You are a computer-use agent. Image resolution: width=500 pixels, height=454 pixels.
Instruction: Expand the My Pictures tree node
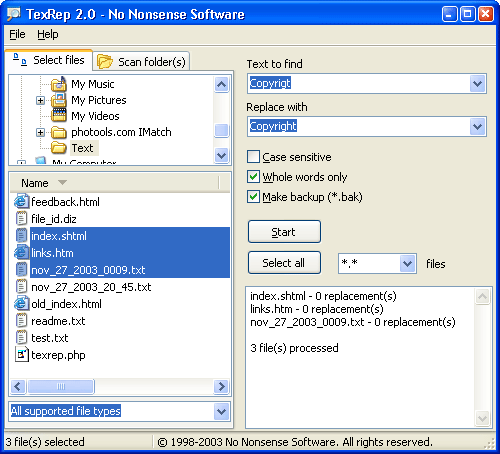pyautogui.click(x=40, y=100)
